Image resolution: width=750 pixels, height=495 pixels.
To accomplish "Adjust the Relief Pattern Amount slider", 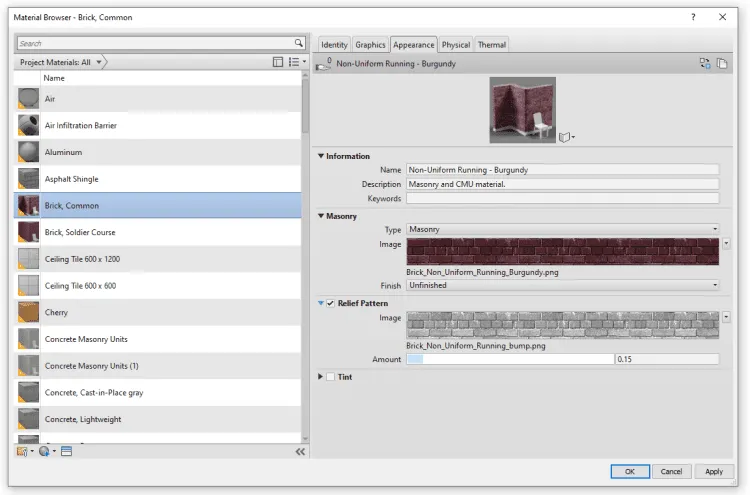I will point(510,359).
